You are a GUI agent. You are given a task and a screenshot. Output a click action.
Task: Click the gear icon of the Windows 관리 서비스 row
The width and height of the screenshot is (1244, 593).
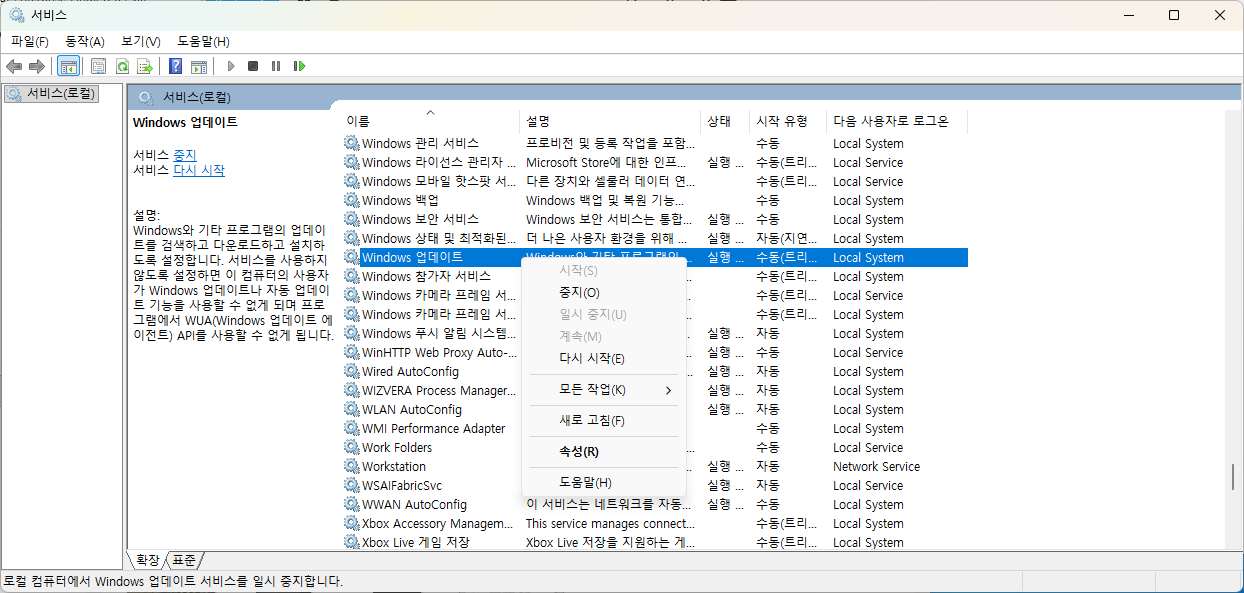pos(351,143)
